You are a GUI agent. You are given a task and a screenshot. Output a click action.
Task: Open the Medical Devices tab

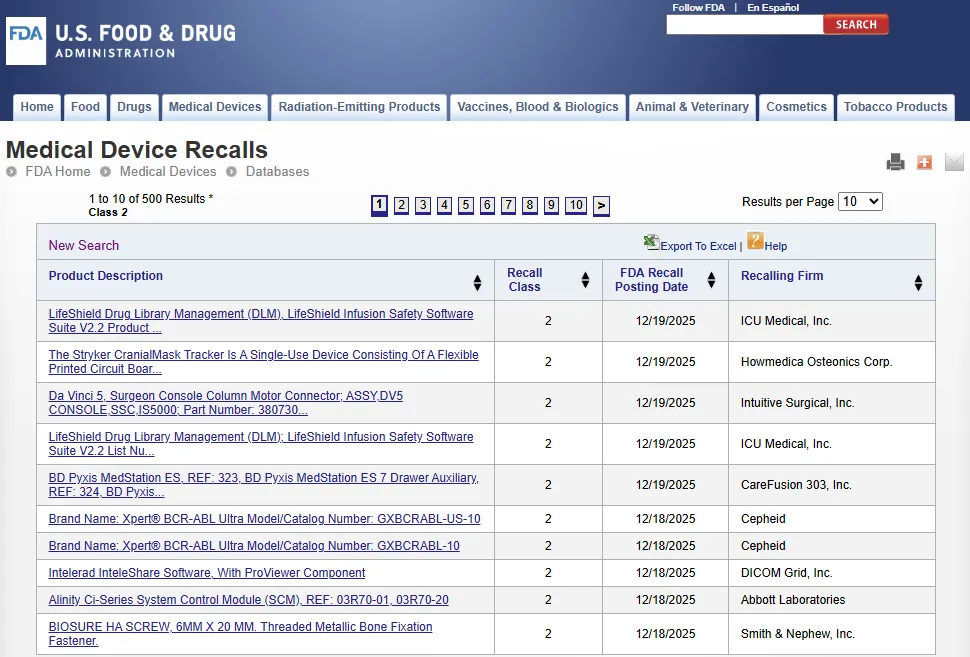215,107
